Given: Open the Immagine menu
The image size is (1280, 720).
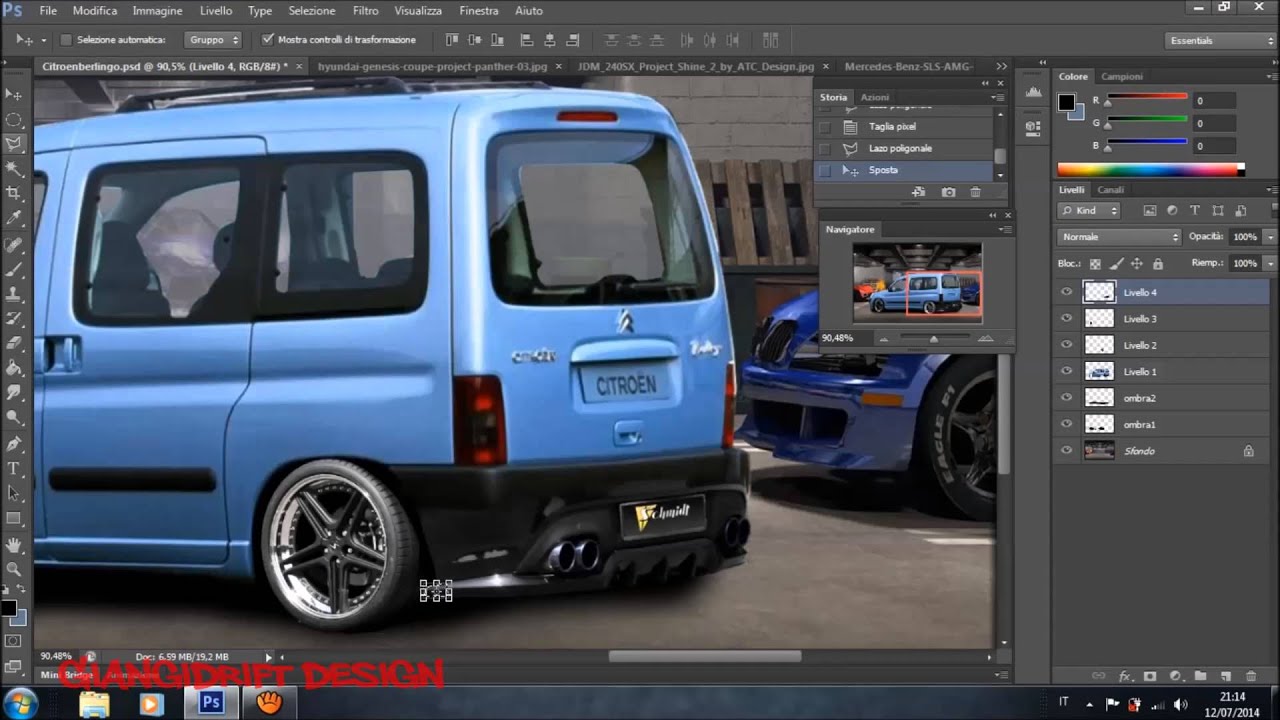Looking at the screenshot, I should (x=157, y=11).
